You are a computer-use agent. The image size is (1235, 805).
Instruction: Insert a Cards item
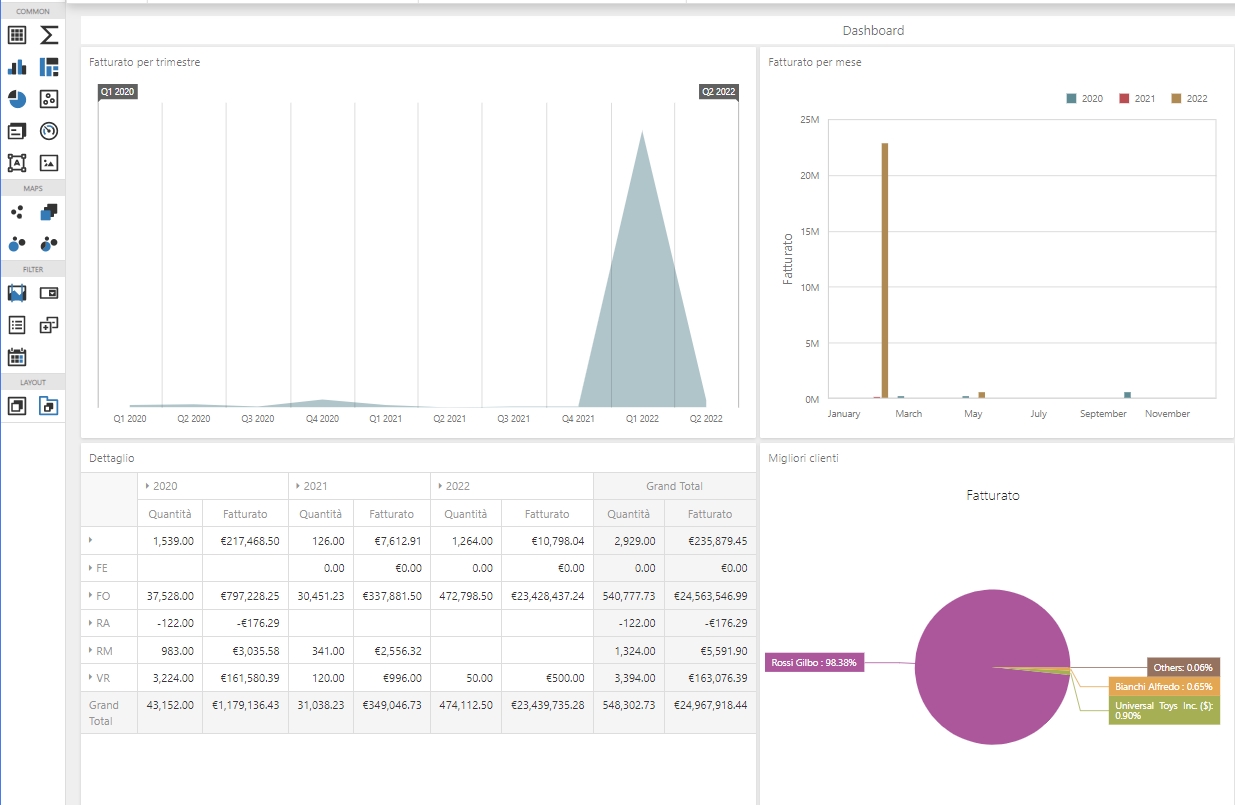pyautogui.click(x=17, y=131)
